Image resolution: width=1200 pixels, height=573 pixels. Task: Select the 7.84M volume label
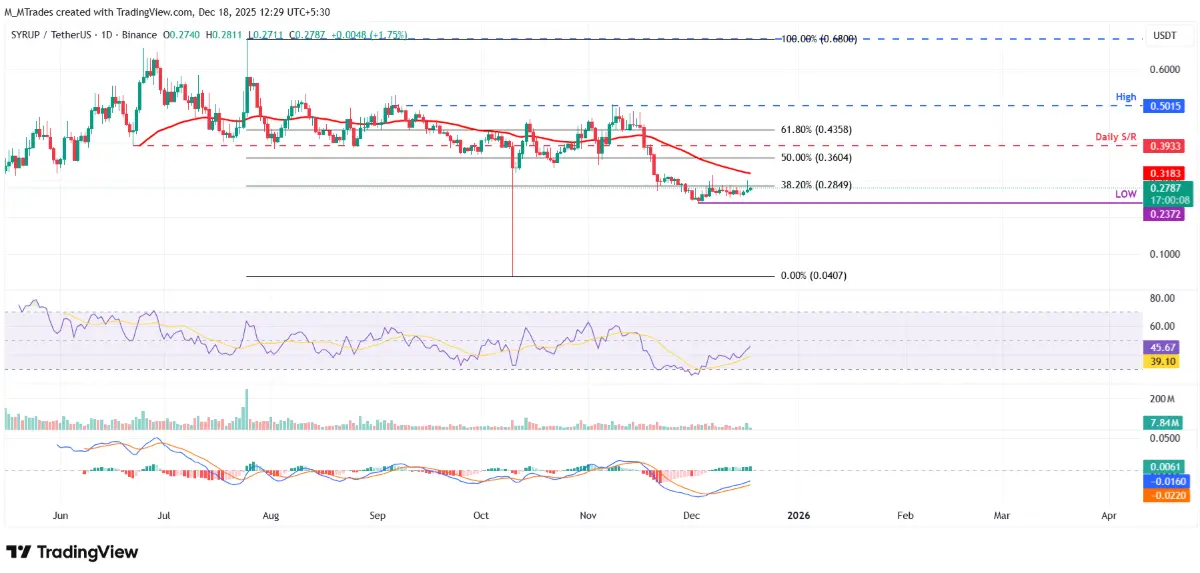point(1163,423)
